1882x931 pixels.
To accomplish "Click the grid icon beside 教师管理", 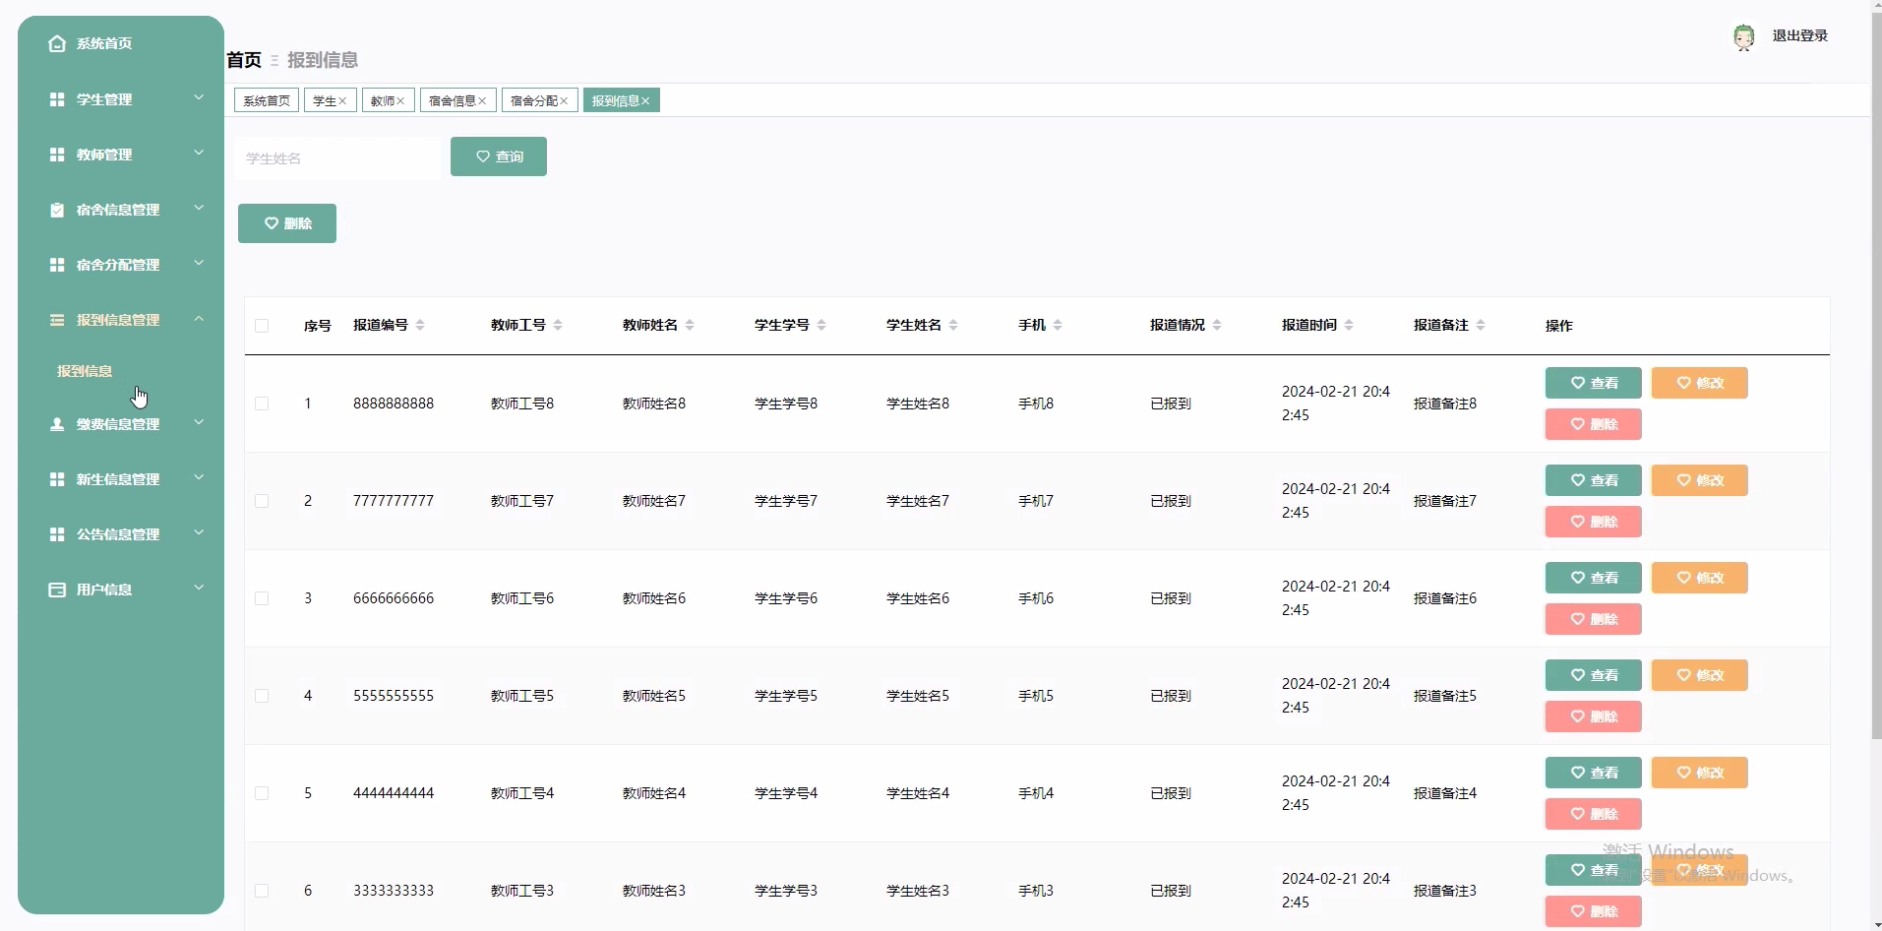I will pos(57,154).
